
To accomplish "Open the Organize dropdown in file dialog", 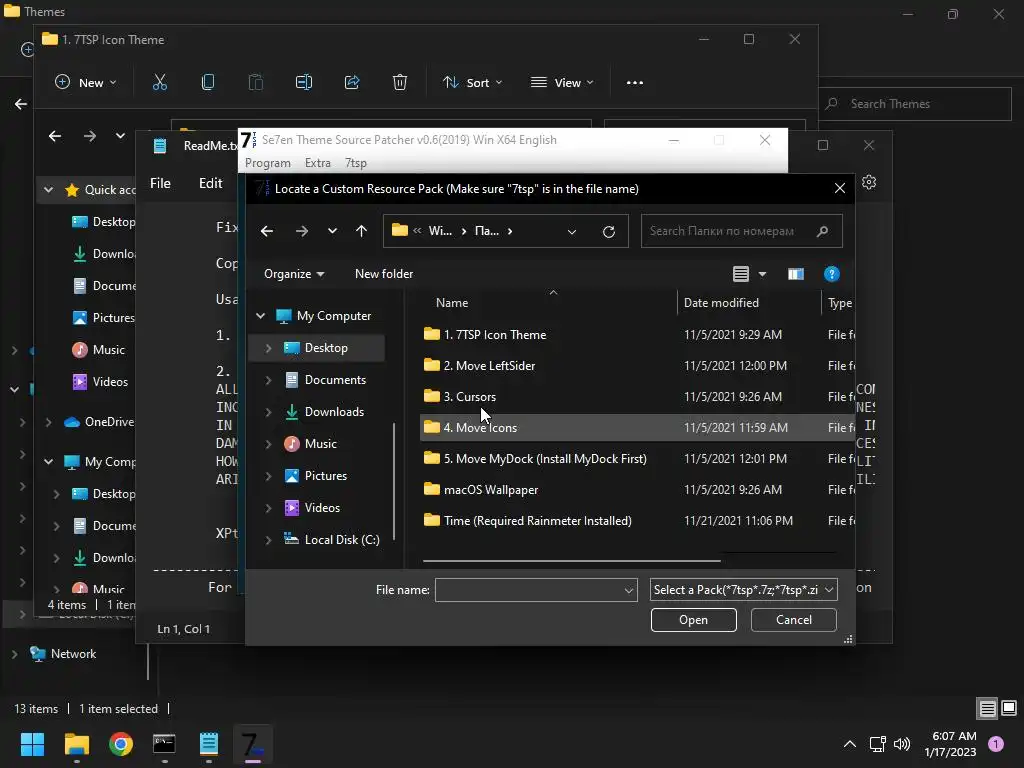I will click(294, 274).
